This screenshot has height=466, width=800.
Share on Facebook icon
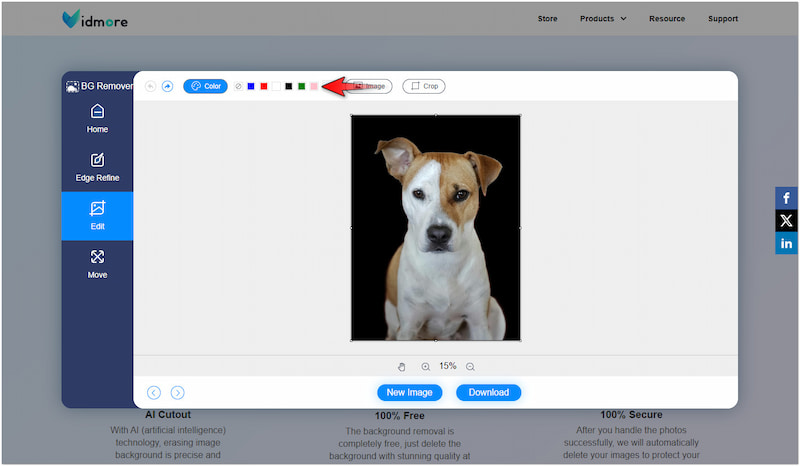point(786,198)
